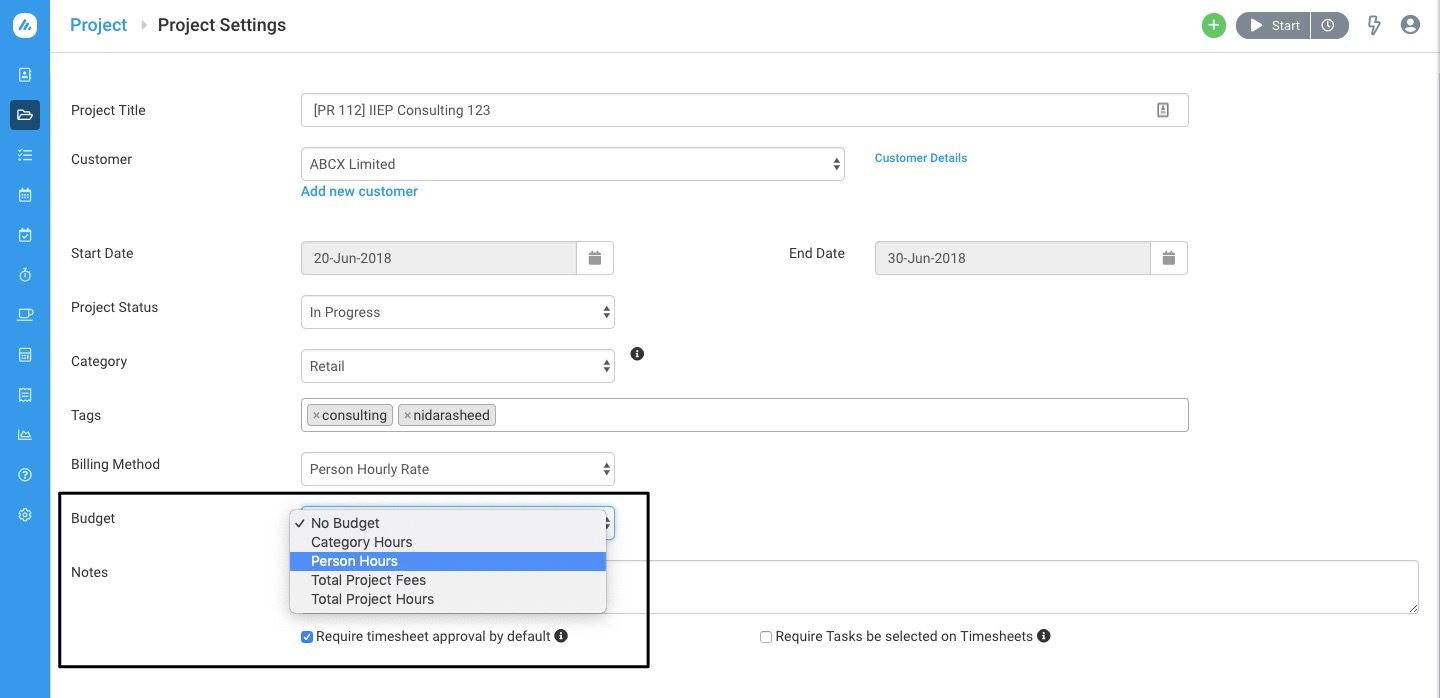Enable Require Tasks be selected on Timesheets

pos(766,637)
